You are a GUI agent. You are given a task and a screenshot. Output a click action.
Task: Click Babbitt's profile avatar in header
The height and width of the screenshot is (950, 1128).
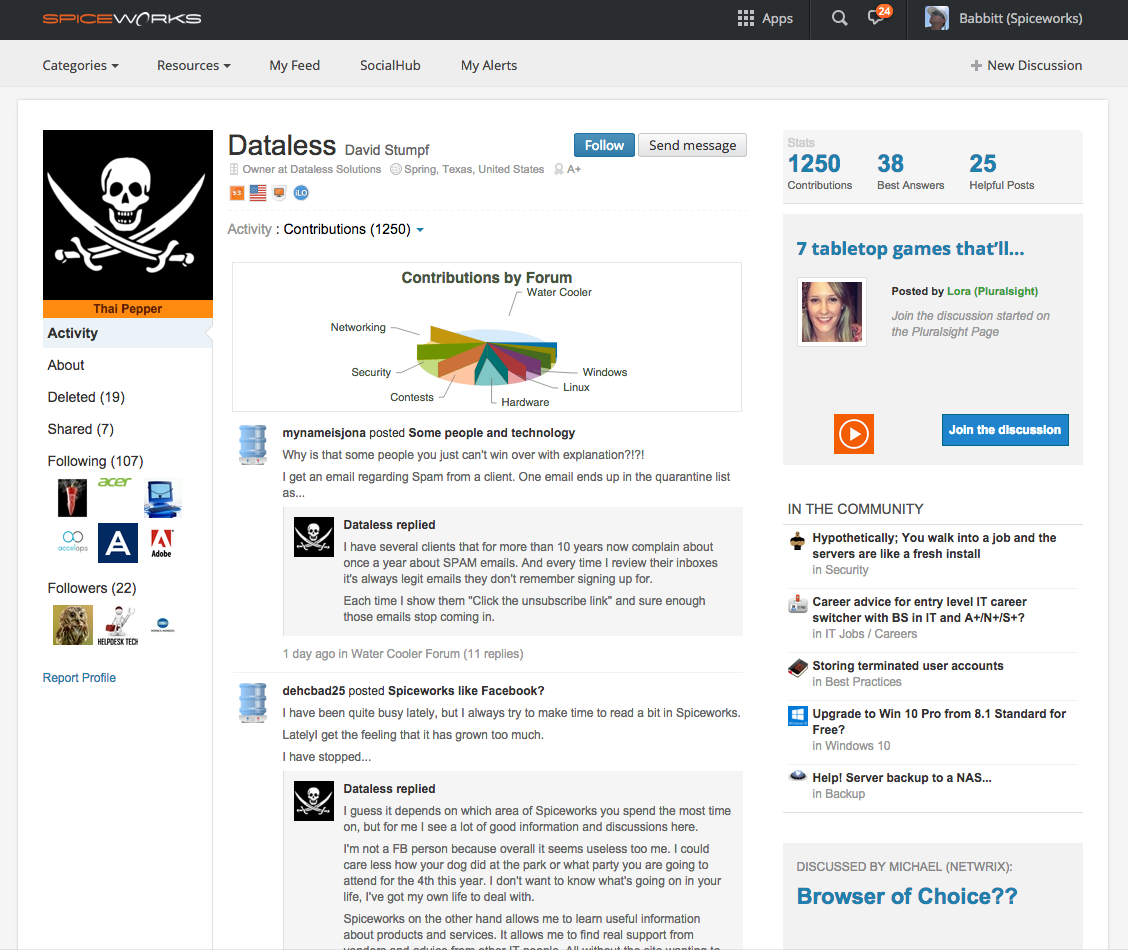[936, 18]
